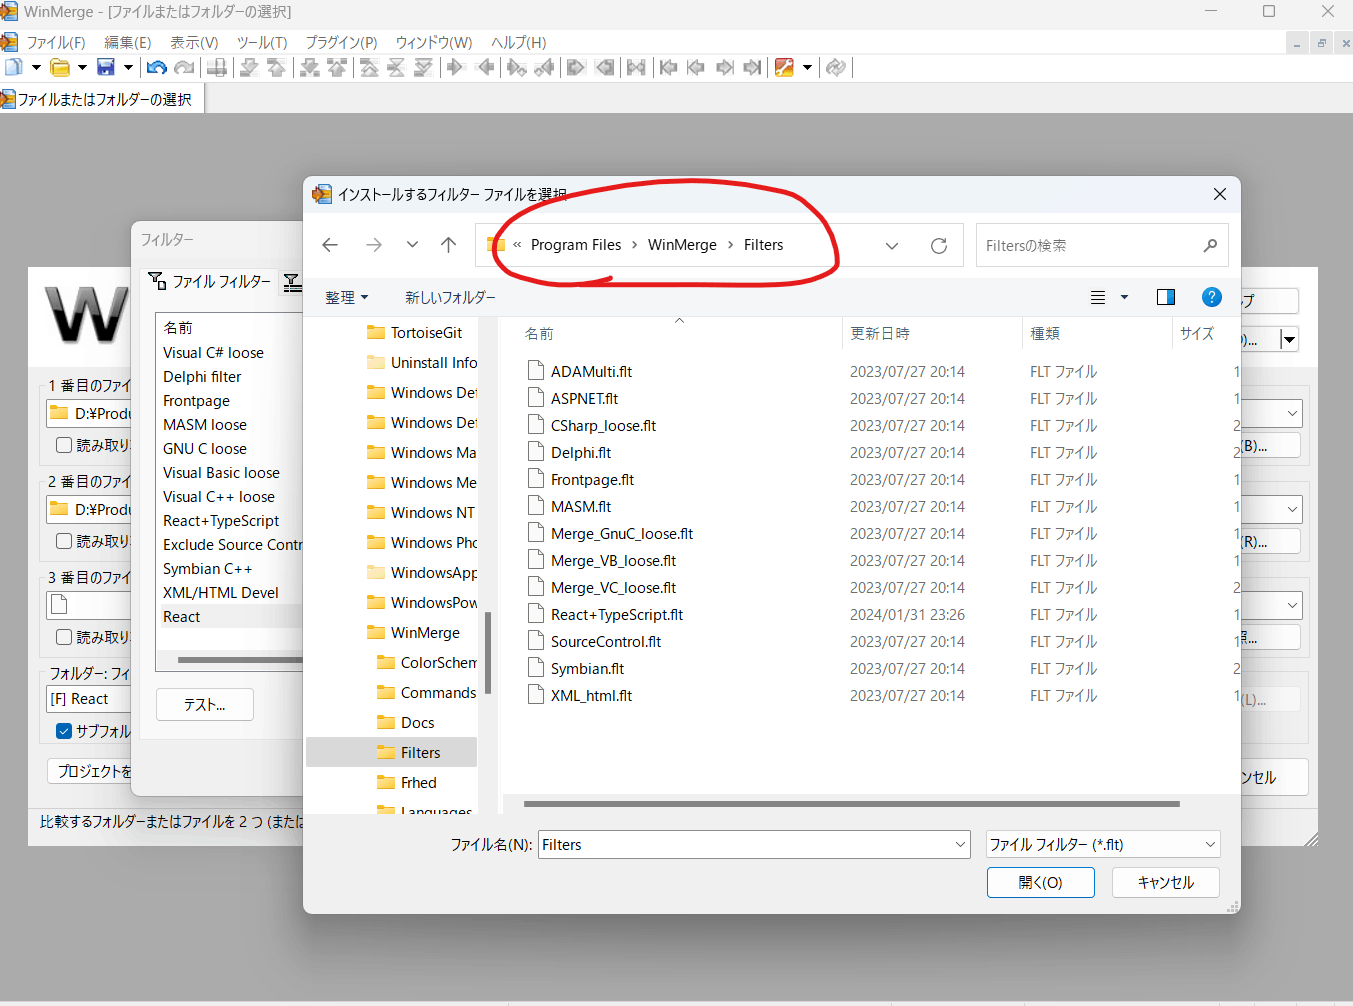
Task: Open the Save dropdown arrow
Action: pyautogui.click(x=128, y=67)
